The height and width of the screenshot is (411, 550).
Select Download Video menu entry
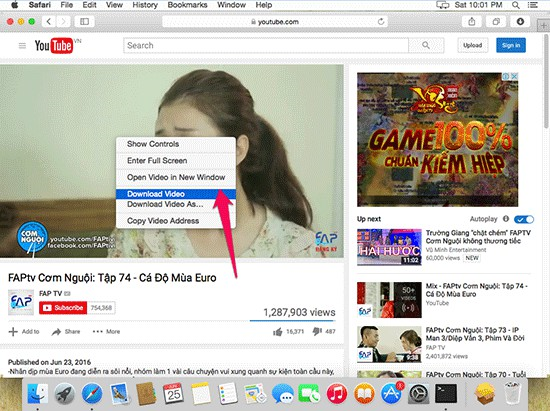pos(176,194)
